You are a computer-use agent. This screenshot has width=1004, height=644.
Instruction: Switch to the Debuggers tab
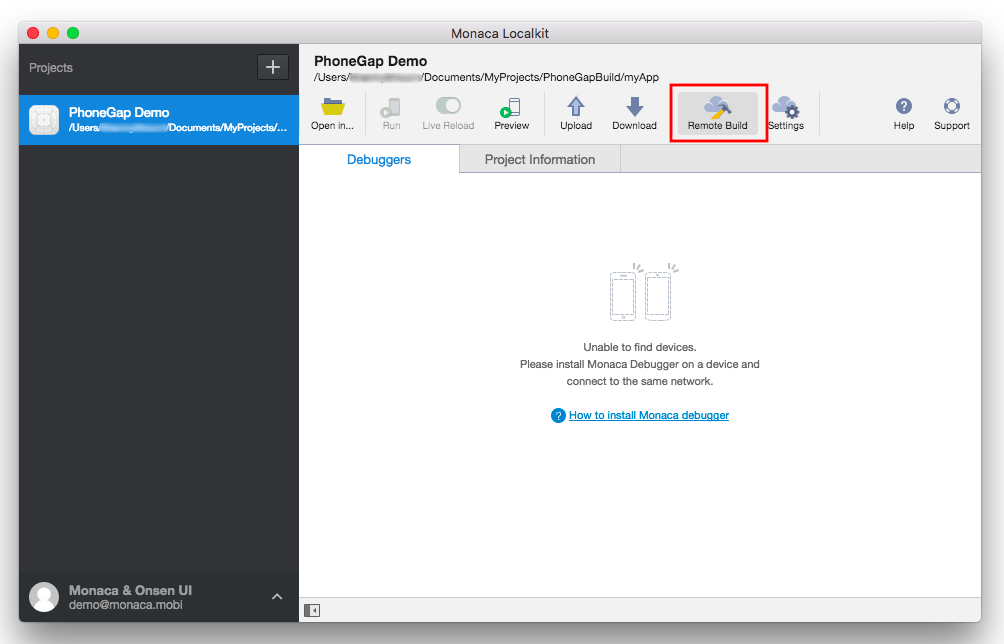(379, 160)
